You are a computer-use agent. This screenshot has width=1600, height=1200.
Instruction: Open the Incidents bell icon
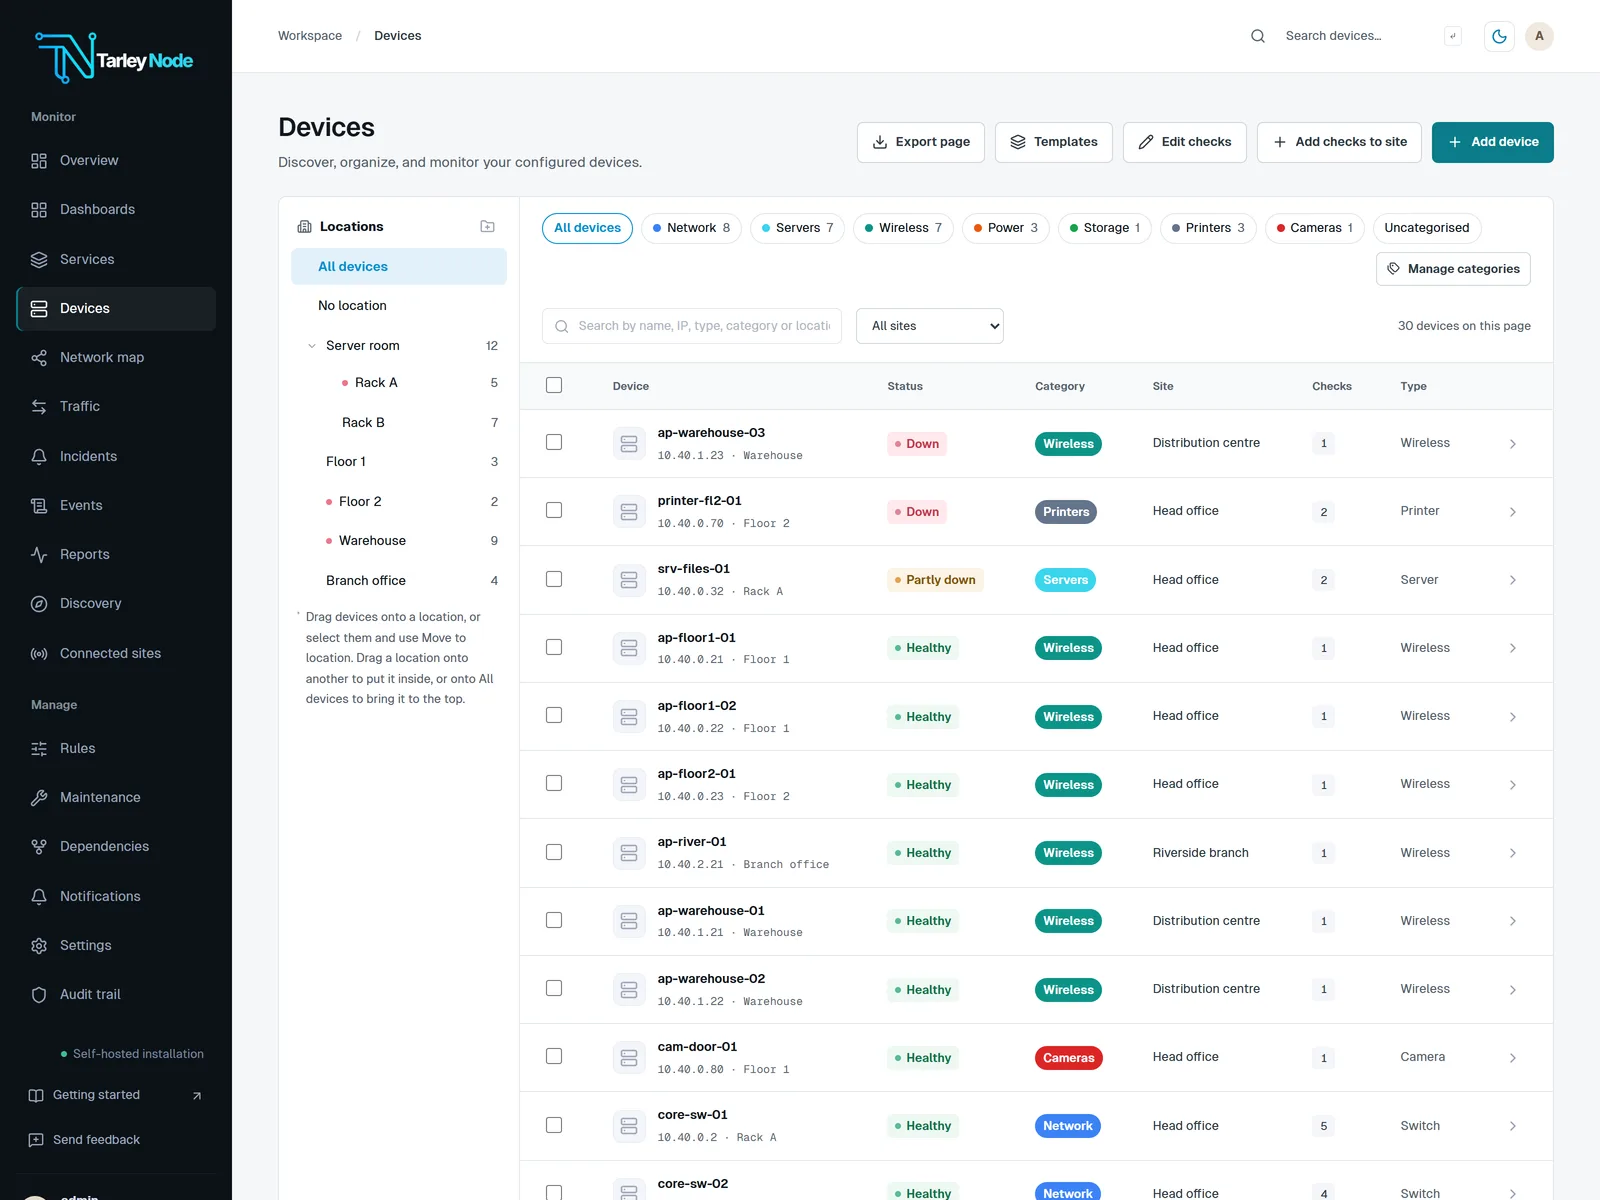[39, 456]
